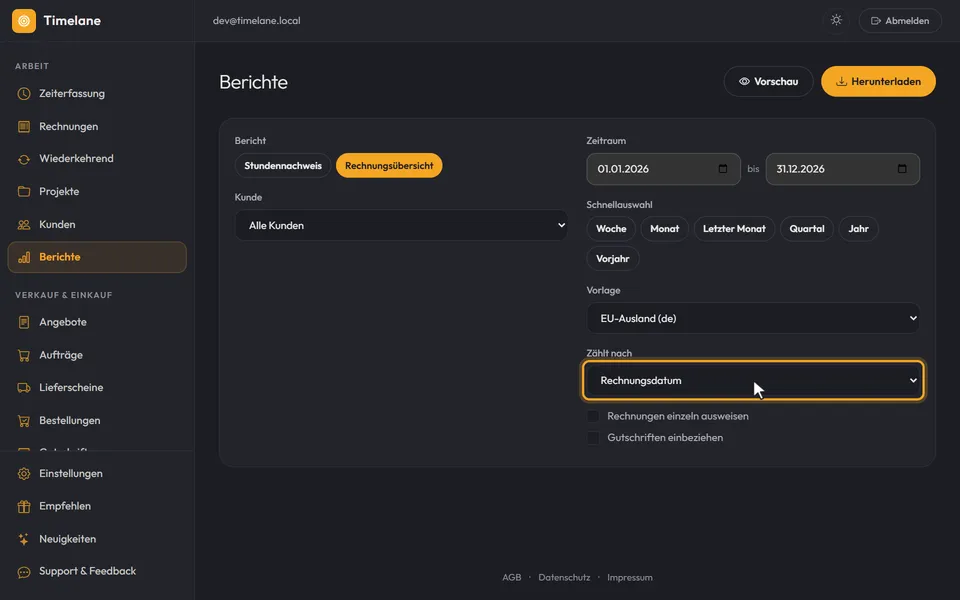The width and height of the screenshot is (960, 600).
Task: Click the end date field 31.12.2026
Action: point(842,169)
